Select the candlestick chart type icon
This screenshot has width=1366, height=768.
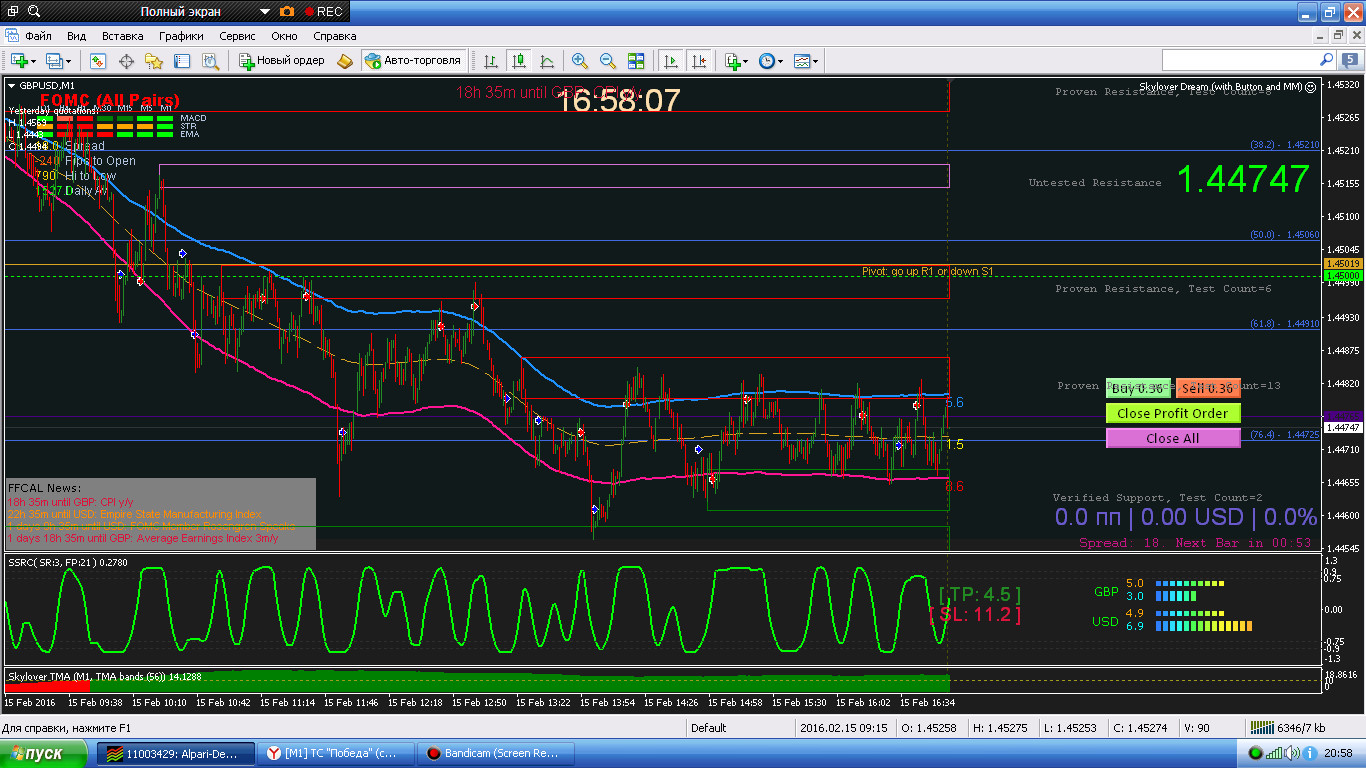(519, 61)
